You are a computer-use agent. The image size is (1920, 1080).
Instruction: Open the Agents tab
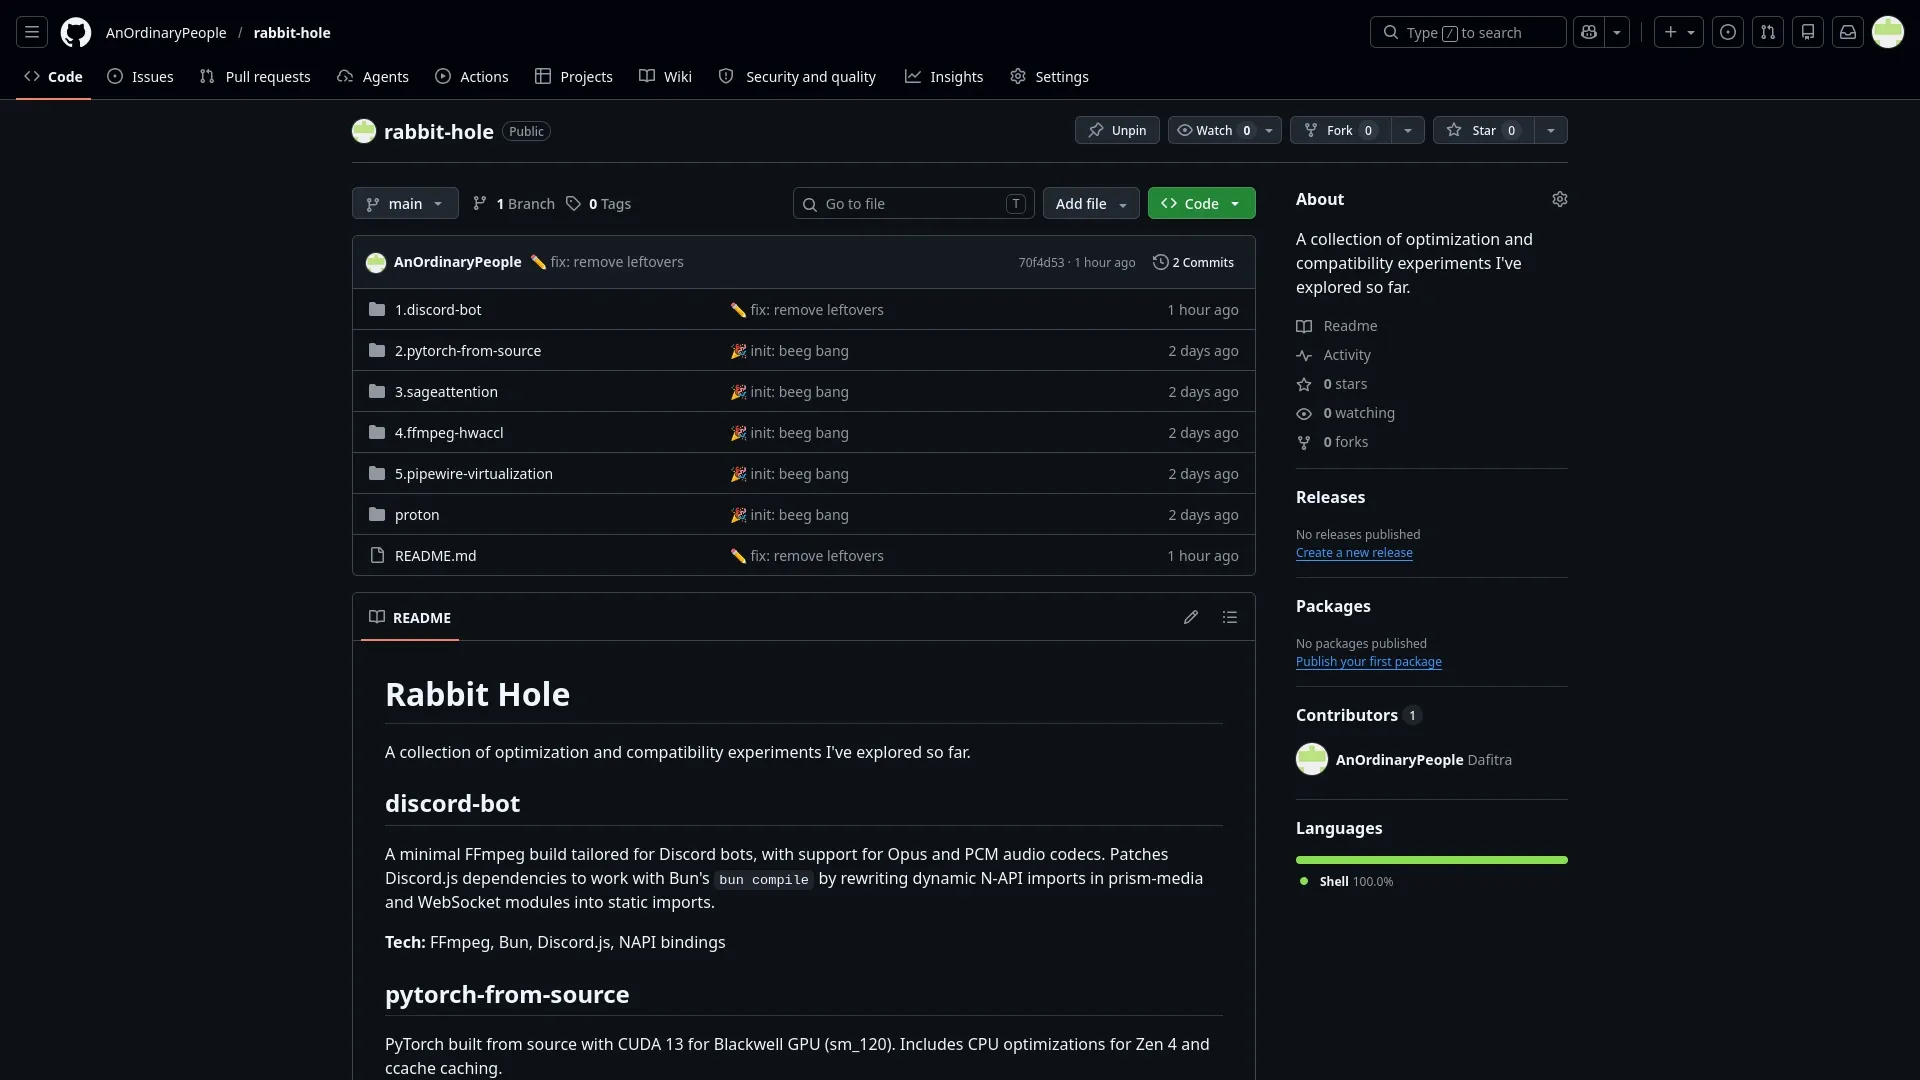(x=373, y=76)
